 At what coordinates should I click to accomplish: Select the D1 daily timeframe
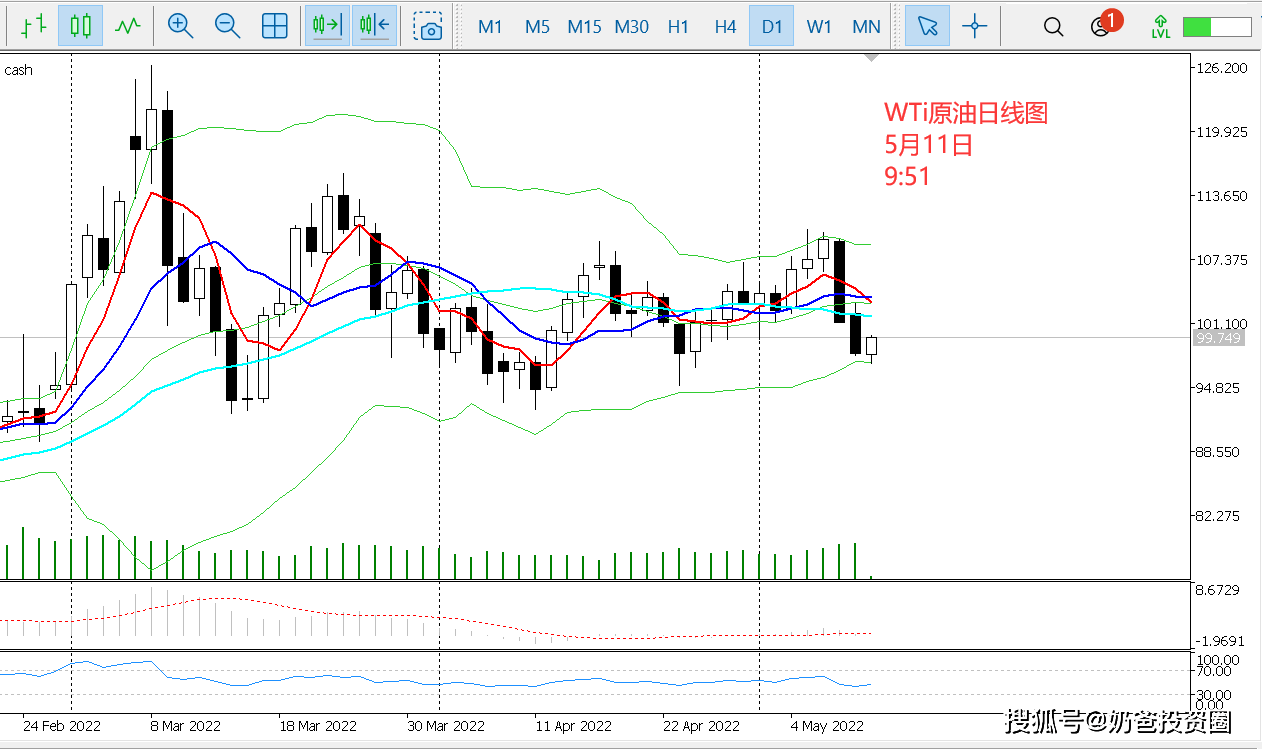772,26
